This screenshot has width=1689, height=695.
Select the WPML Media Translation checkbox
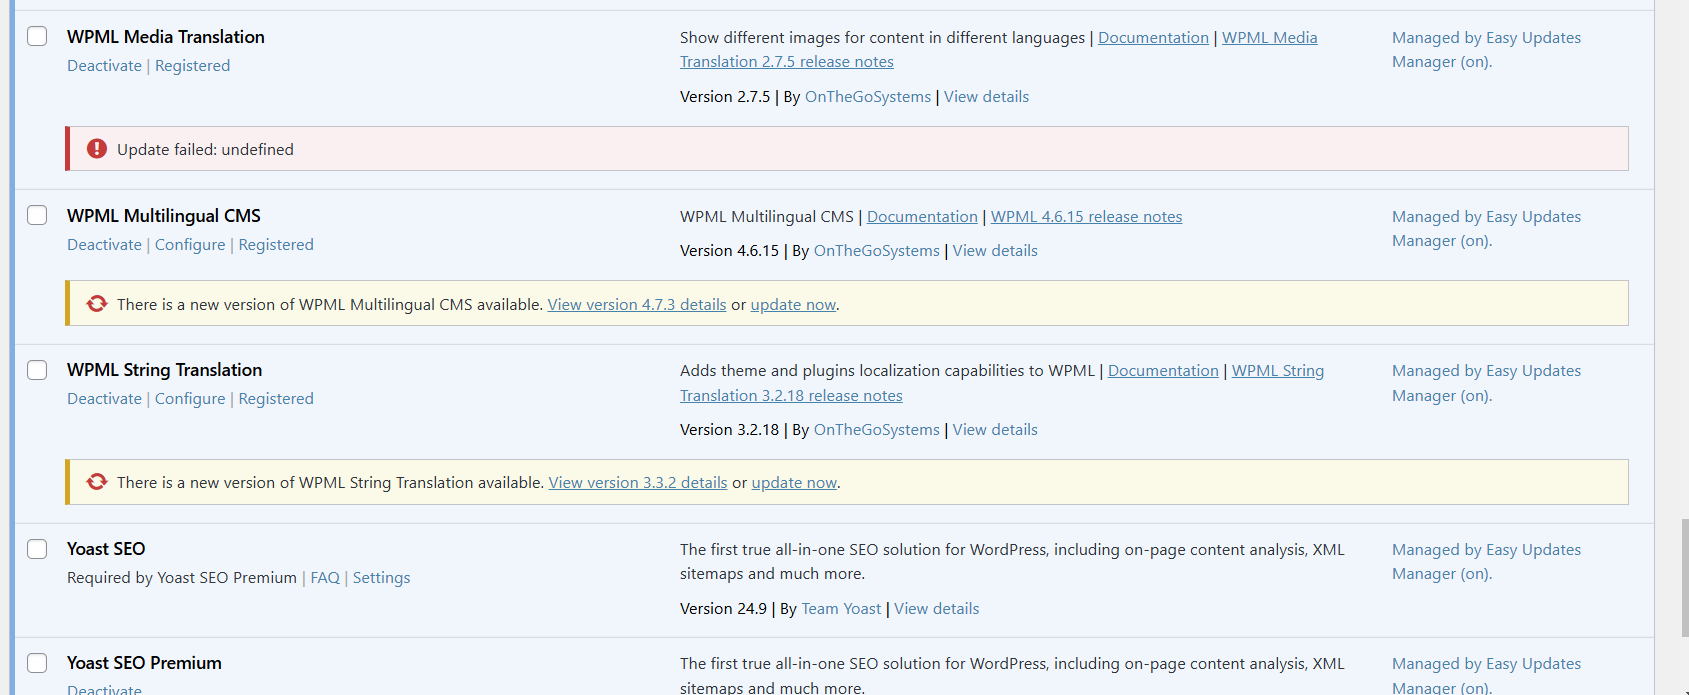pyautogui.click(x=37, y=36)
